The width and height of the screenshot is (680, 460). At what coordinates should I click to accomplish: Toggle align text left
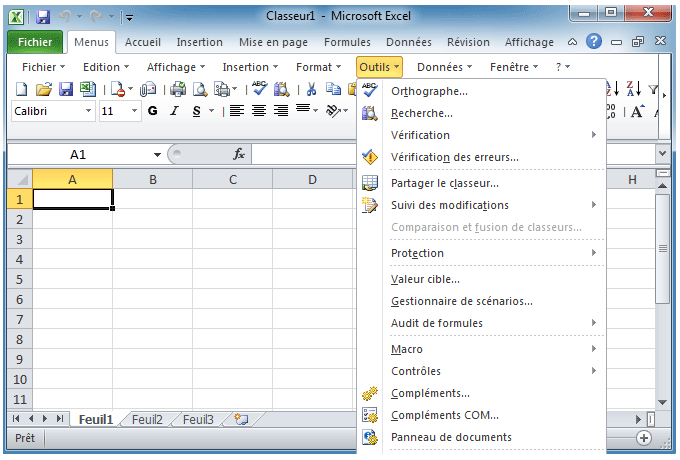(237, 111)
